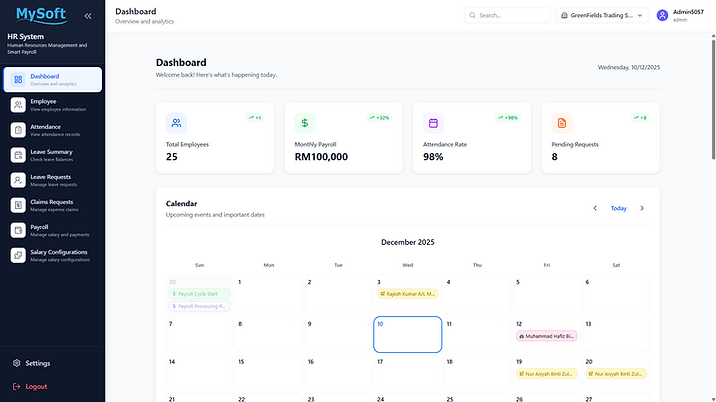Select the December 1 calendar cell
Screen dimensions: 716x402
coord(269,294)
